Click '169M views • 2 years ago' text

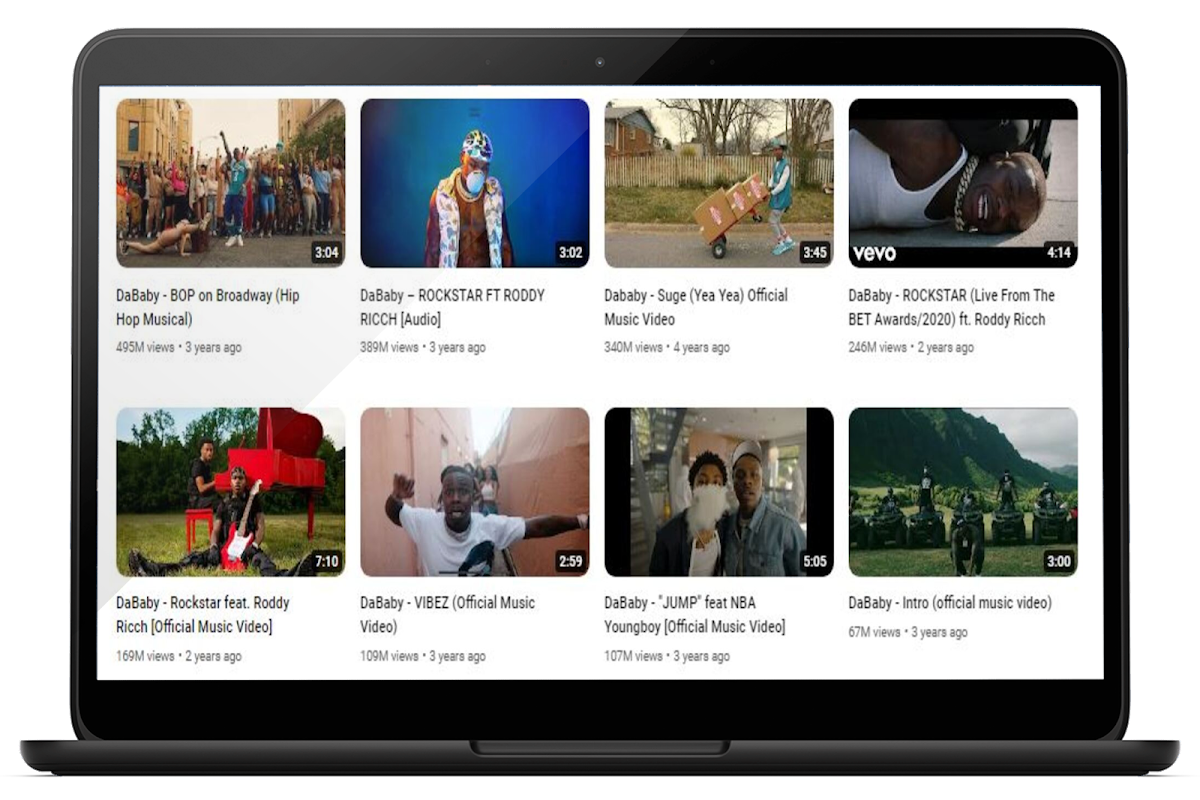point(179,657)
